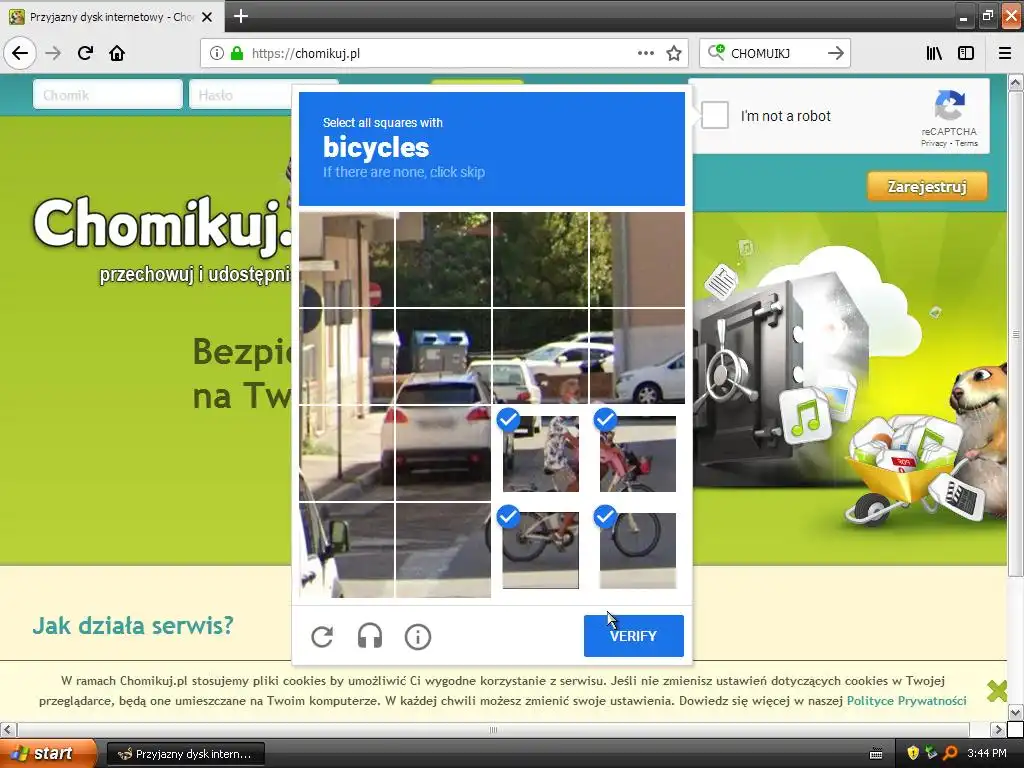This screenshot has height=768, width=1024.
Task: Deselect the tile with the single bicycle wheel
Action: click(637, 550)
